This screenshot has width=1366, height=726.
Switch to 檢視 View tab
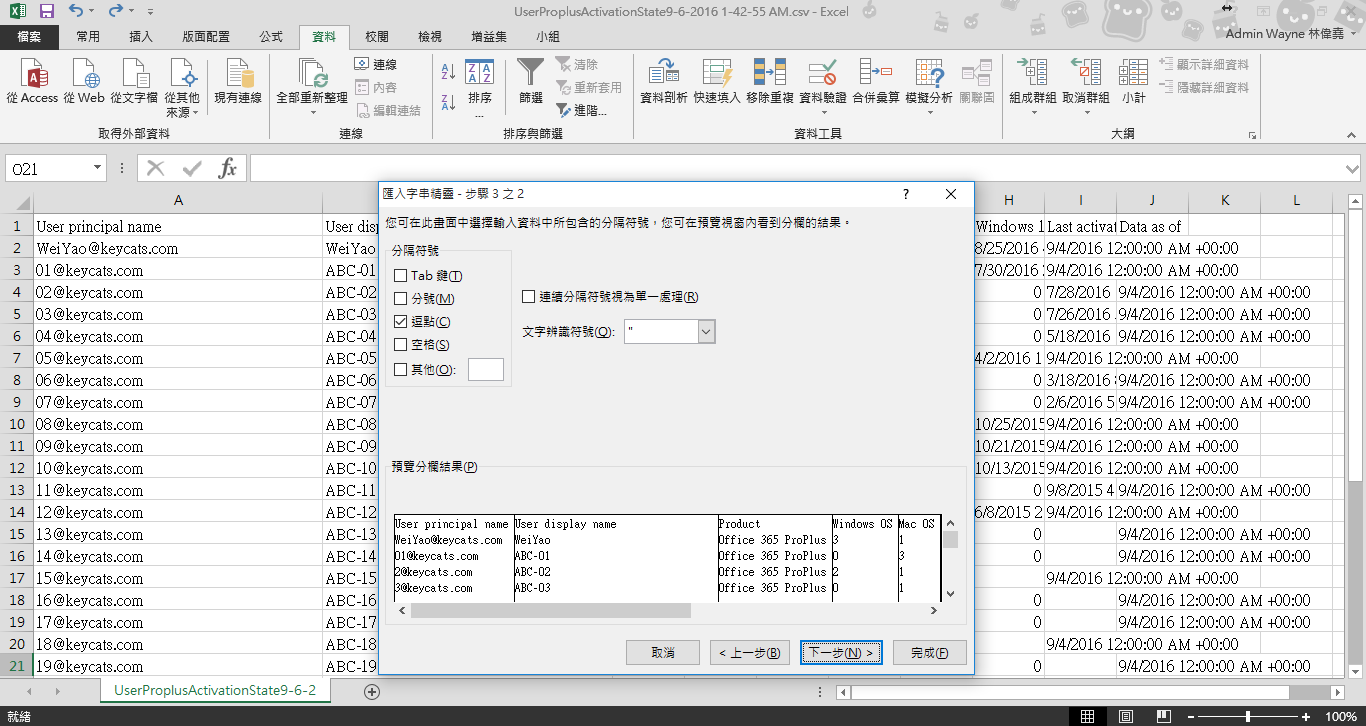[430, 37]
